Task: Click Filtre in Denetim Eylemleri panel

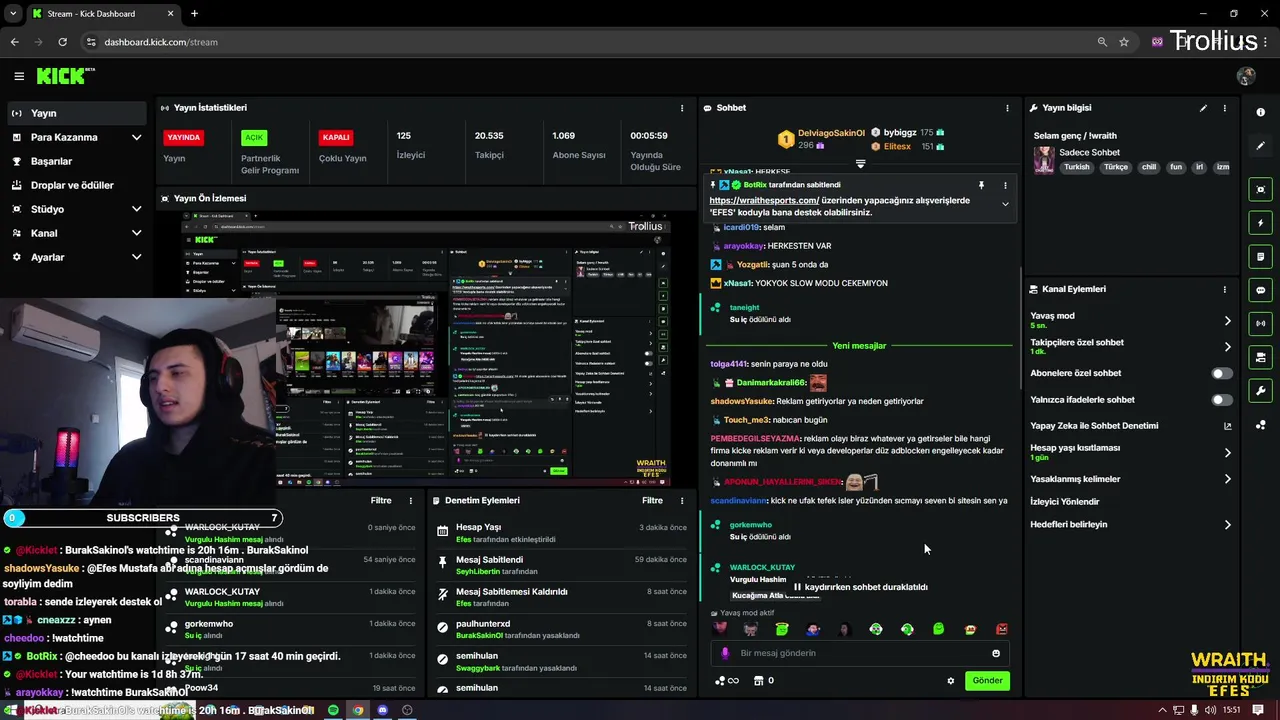Action: click(x=652, y=500)
